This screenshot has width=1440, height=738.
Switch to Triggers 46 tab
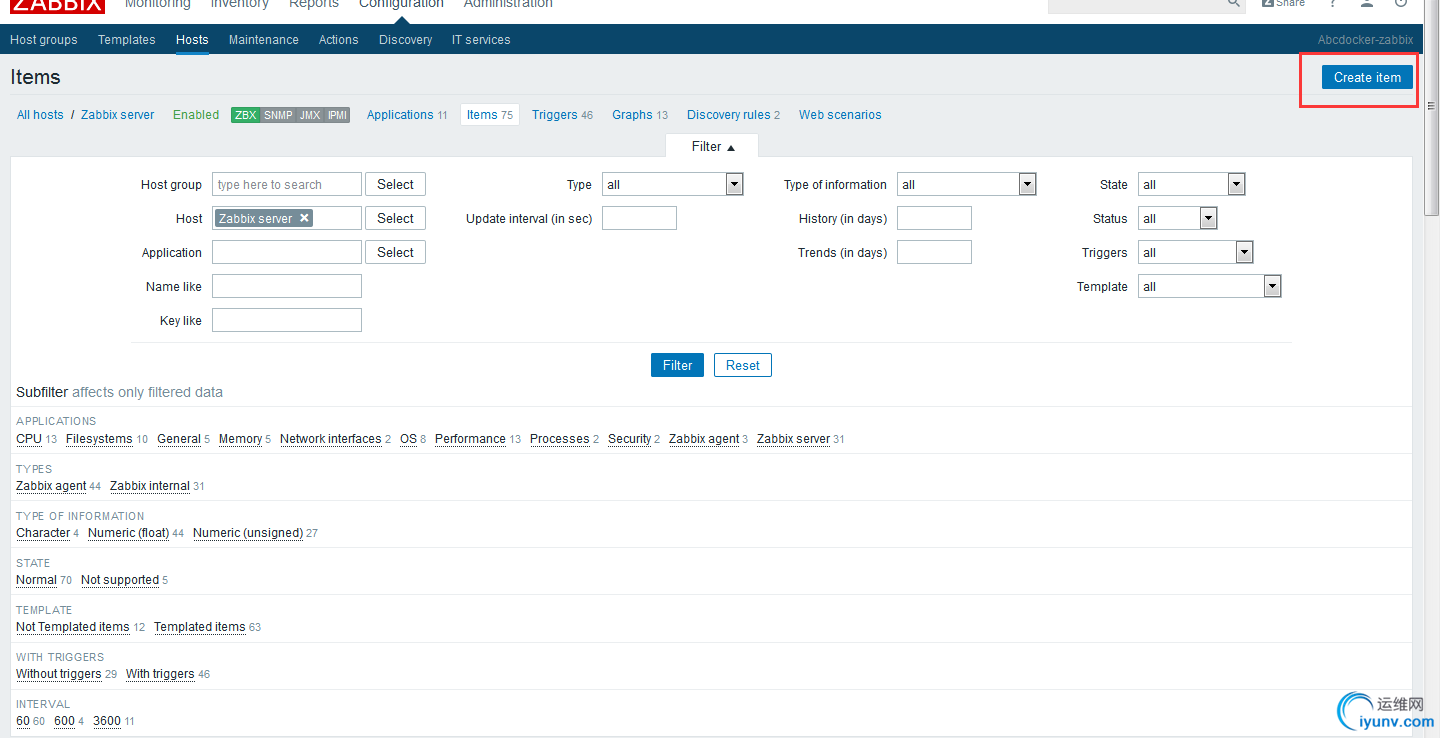pyautogui.click(x=562, y=115)
